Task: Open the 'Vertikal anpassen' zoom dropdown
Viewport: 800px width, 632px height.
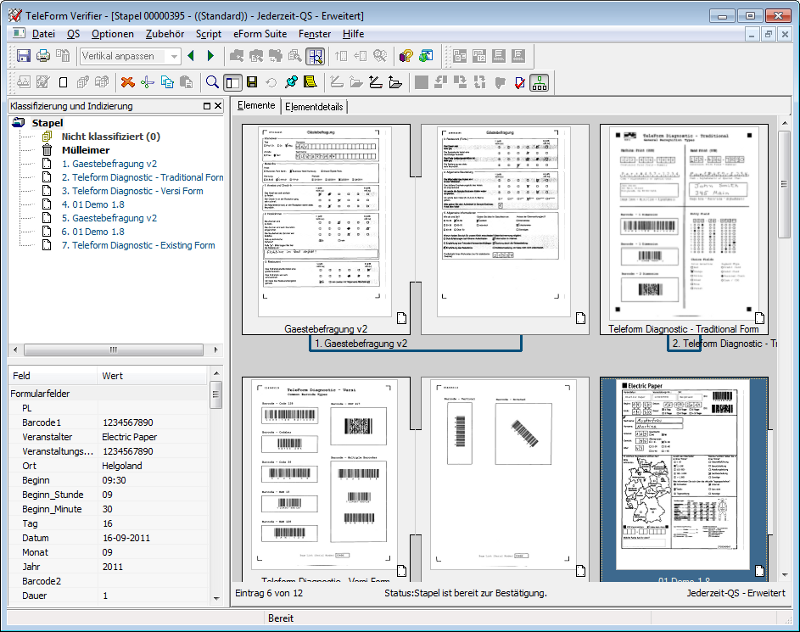Action: [174, 57]
